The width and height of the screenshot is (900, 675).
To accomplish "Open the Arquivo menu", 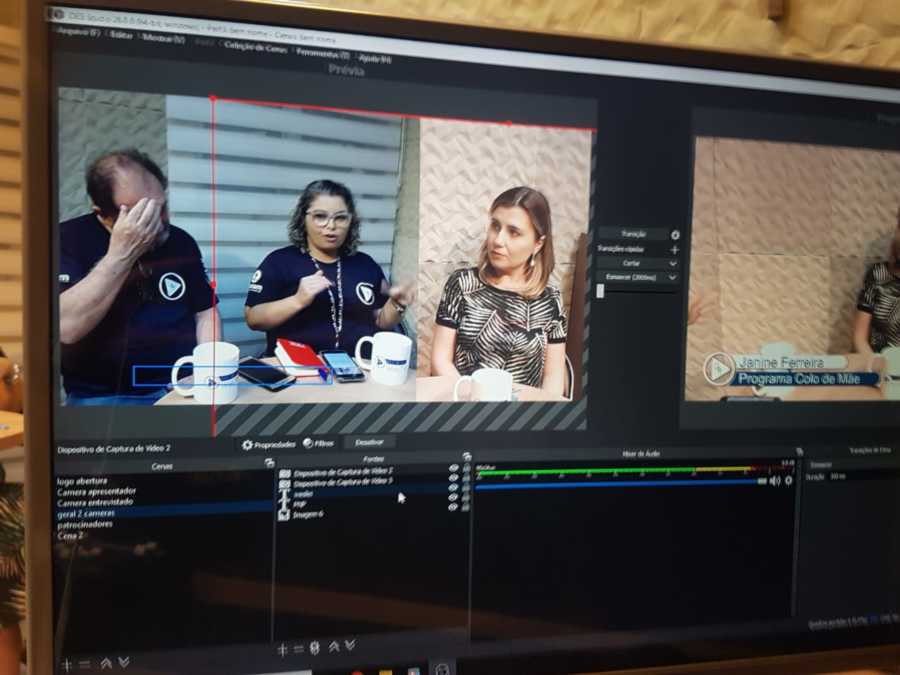I will pyautogui.click(x=77, y=32).
